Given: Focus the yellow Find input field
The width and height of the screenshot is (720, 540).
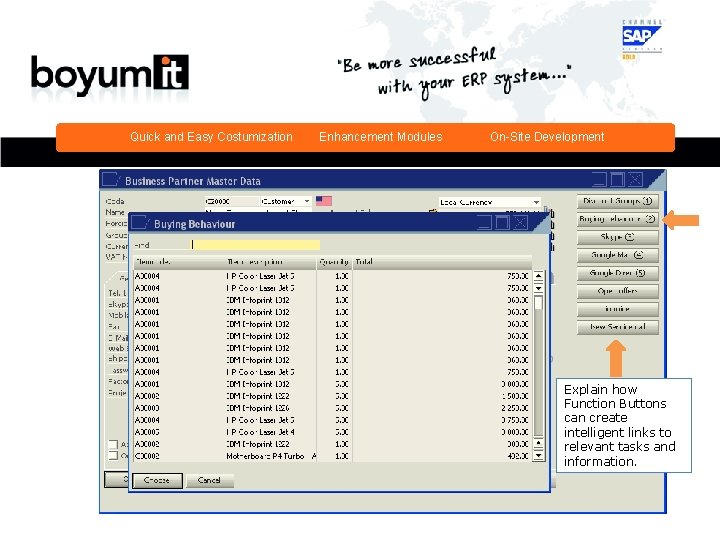Looking at the screenshot, I should (255, 245).
